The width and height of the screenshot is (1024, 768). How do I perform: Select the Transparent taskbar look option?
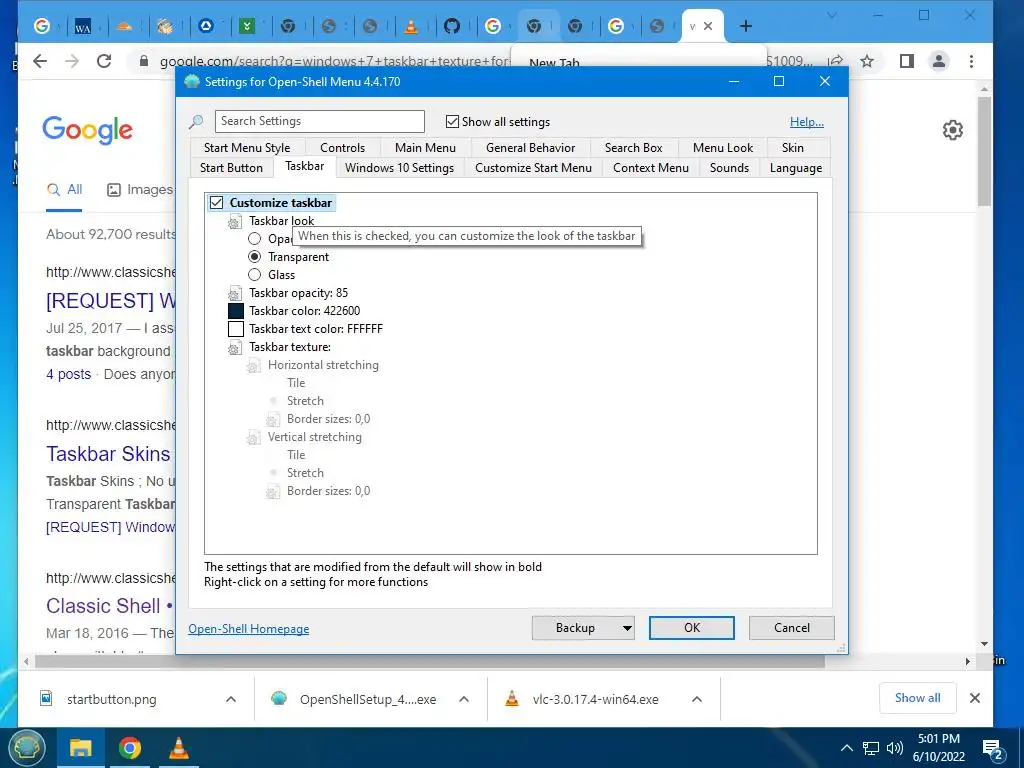[x=255, y=257]
